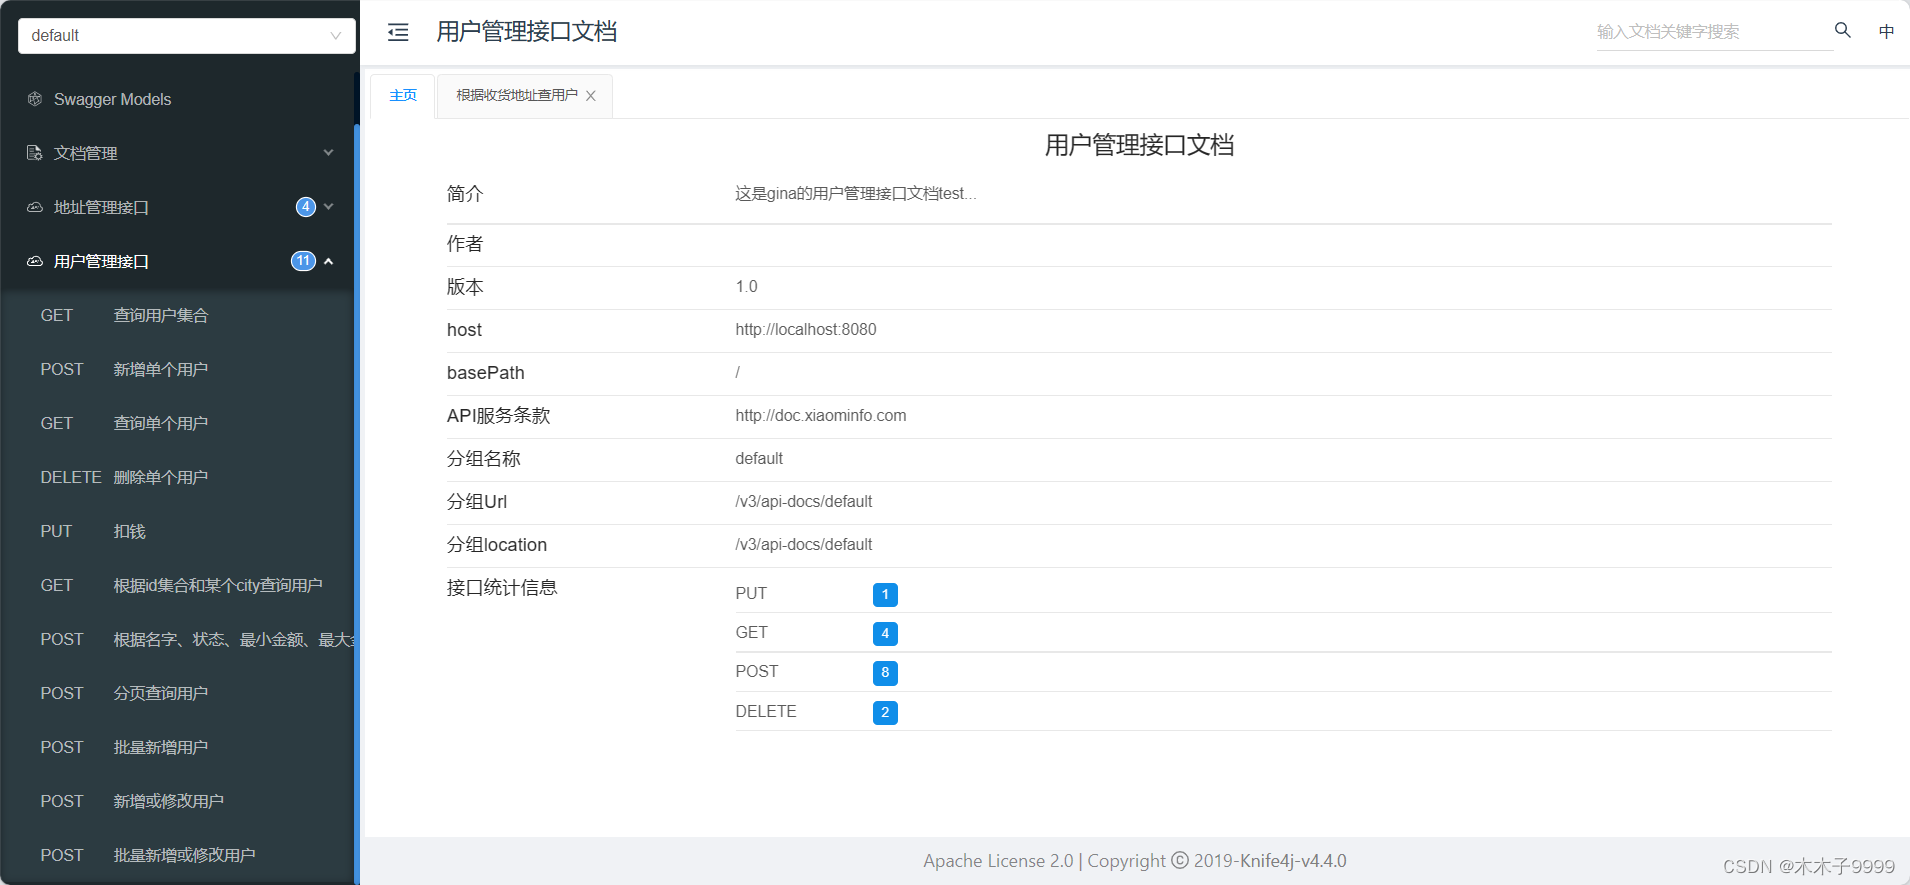Open the 地址管理接口 menu

click(x=178, y=207)
